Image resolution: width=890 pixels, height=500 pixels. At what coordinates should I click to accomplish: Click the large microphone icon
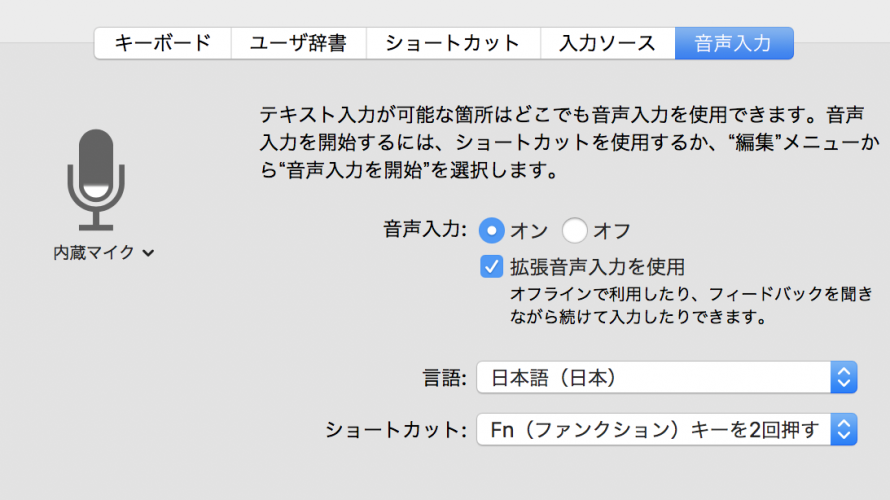point(96,179)
